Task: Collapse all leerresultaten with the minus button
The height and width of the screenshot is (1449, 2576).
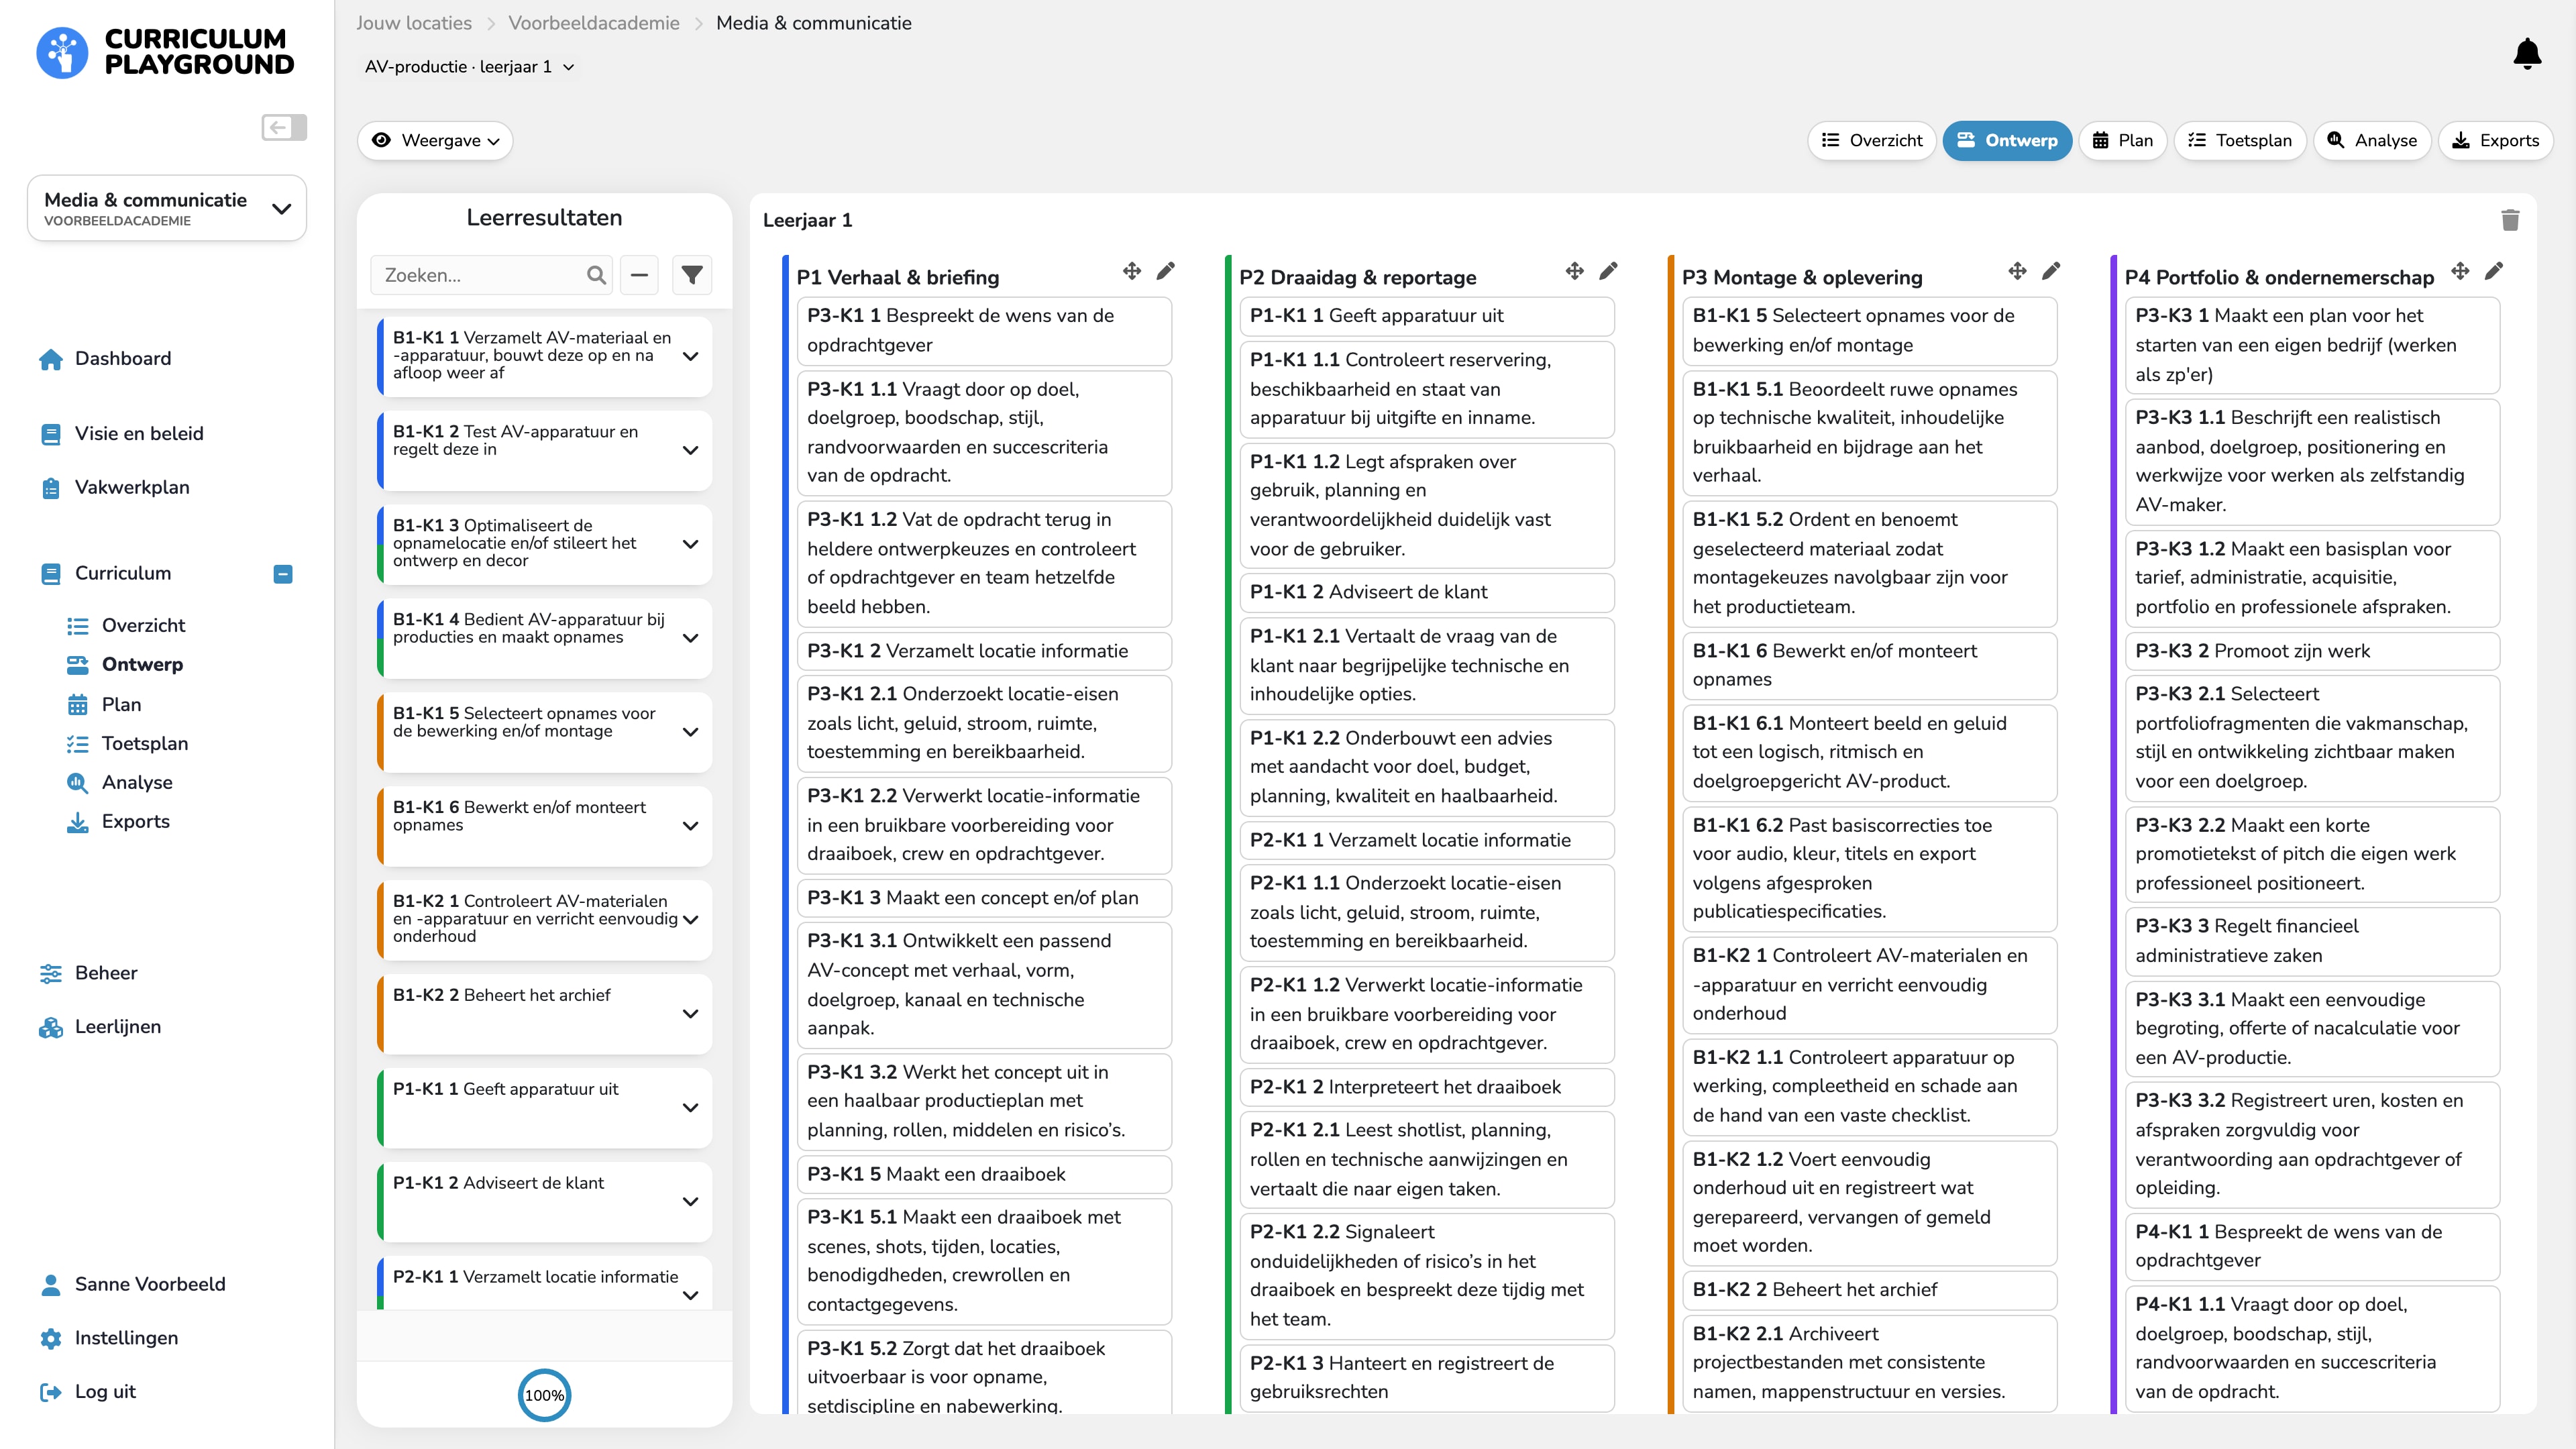Action: pyautogui.click(x=639, y=275)
